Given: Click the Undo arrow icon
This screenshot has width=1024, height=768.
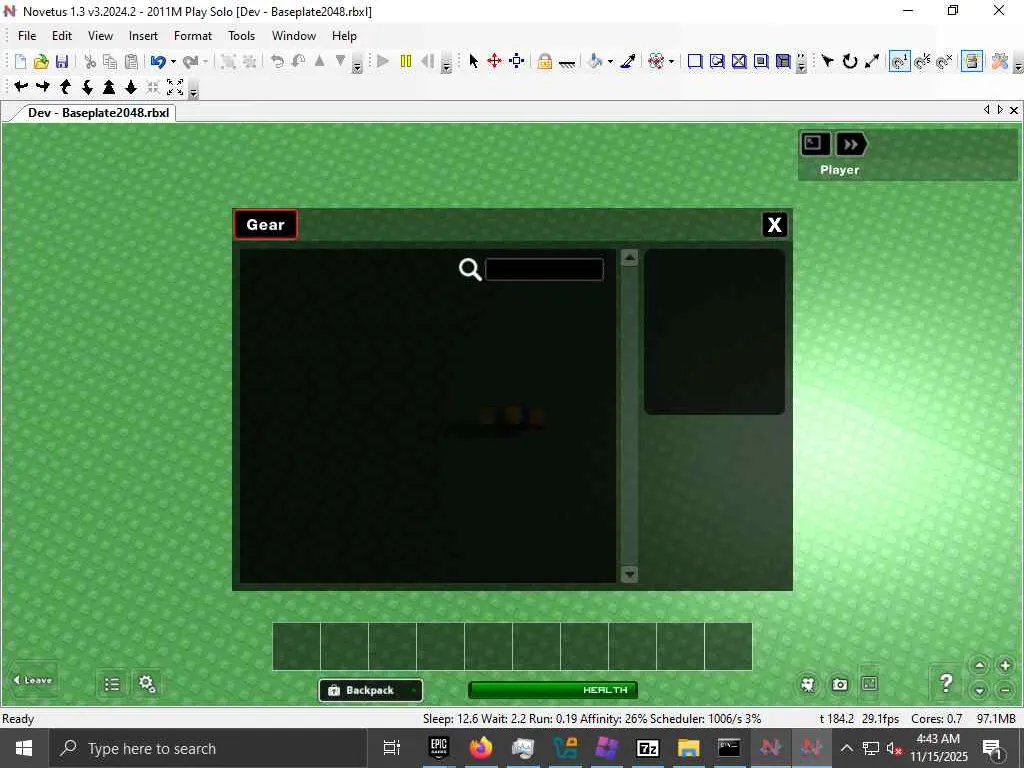Looking at the screenshot, I should point(157,61).
